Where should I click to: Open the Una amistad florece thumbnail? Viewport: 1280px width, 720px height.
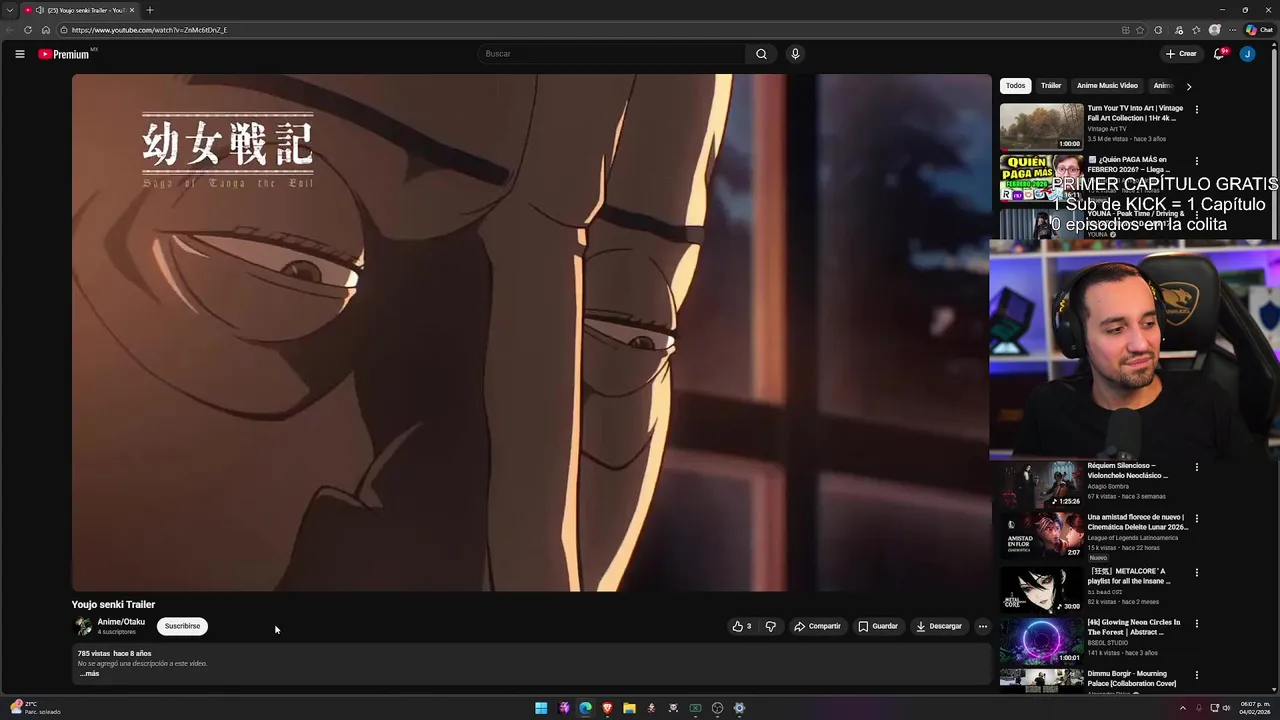1041,536
